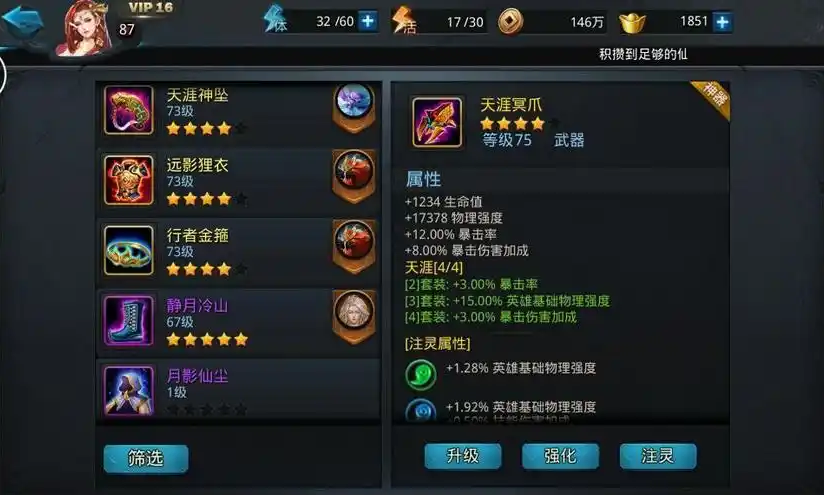
Task: Open the 筛选 filter button
Action: point(146,459)
